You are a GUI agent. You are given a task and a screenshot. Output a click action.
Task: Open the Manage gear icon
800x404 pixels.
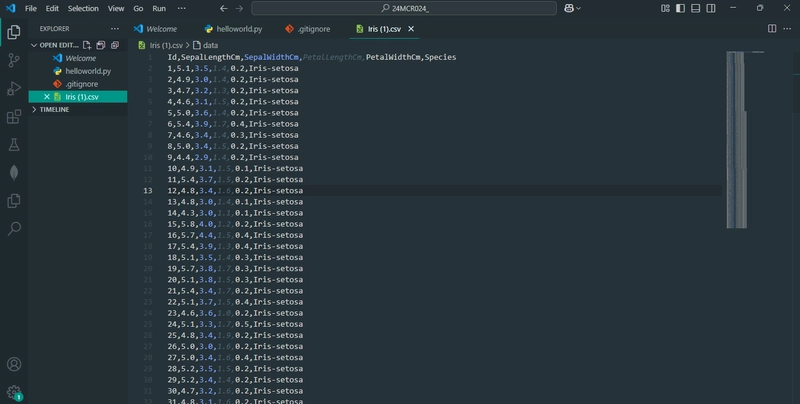[14, 392]
